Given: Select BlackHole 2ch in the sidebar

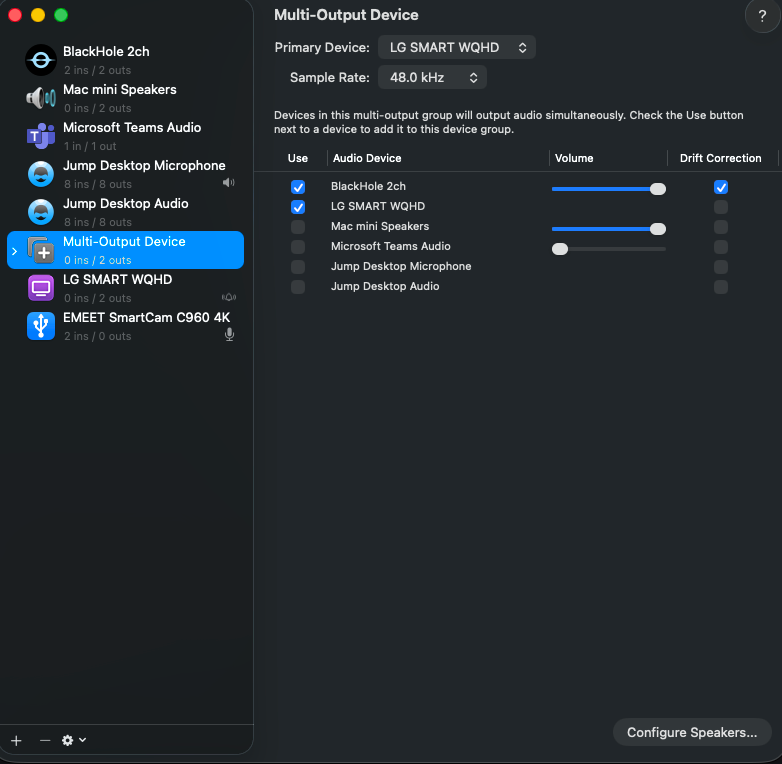Looking at the screenshot, I should (x=125, y=60).
